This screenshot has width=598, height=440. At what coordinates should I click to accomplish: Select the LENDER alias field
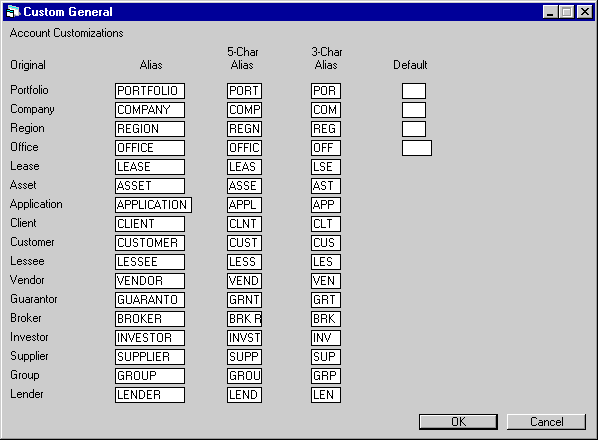coord(150,395)
